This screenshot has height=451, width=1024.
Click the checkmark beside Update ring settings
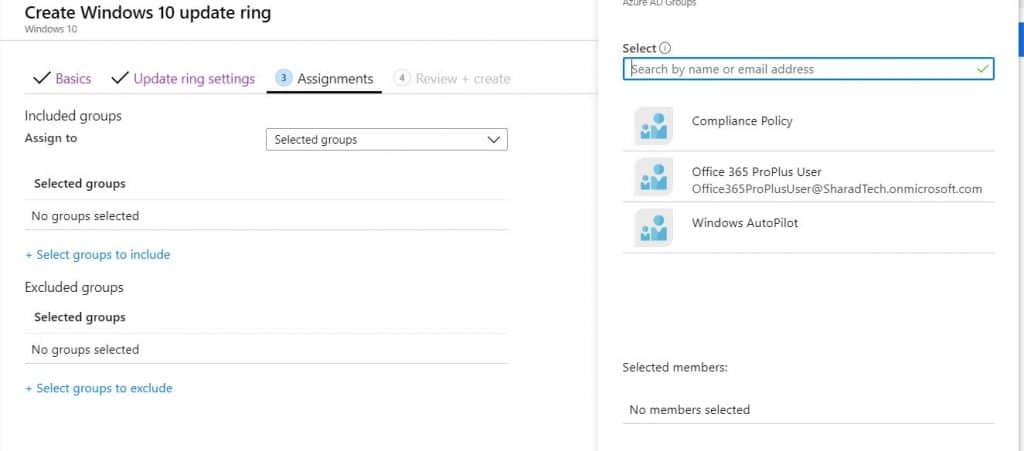click(x=120, y=78)
